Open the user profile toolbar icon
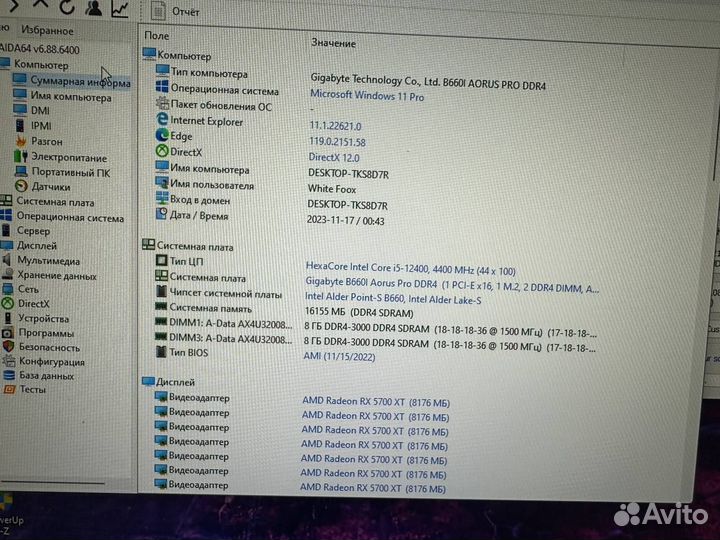Image resolution: width=720 pixels, height=540 pixels. pos(94,7)
